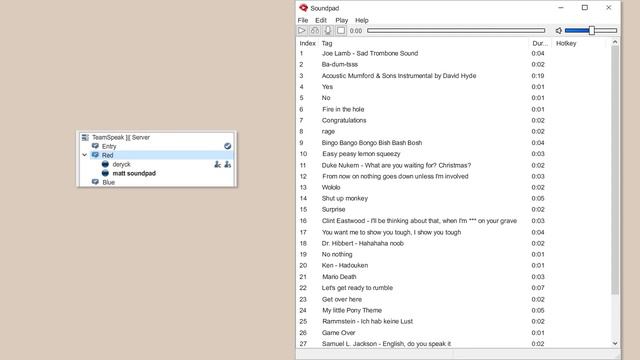
Task: Select the 'Entry' channel label
Action: tap(109, 146)
